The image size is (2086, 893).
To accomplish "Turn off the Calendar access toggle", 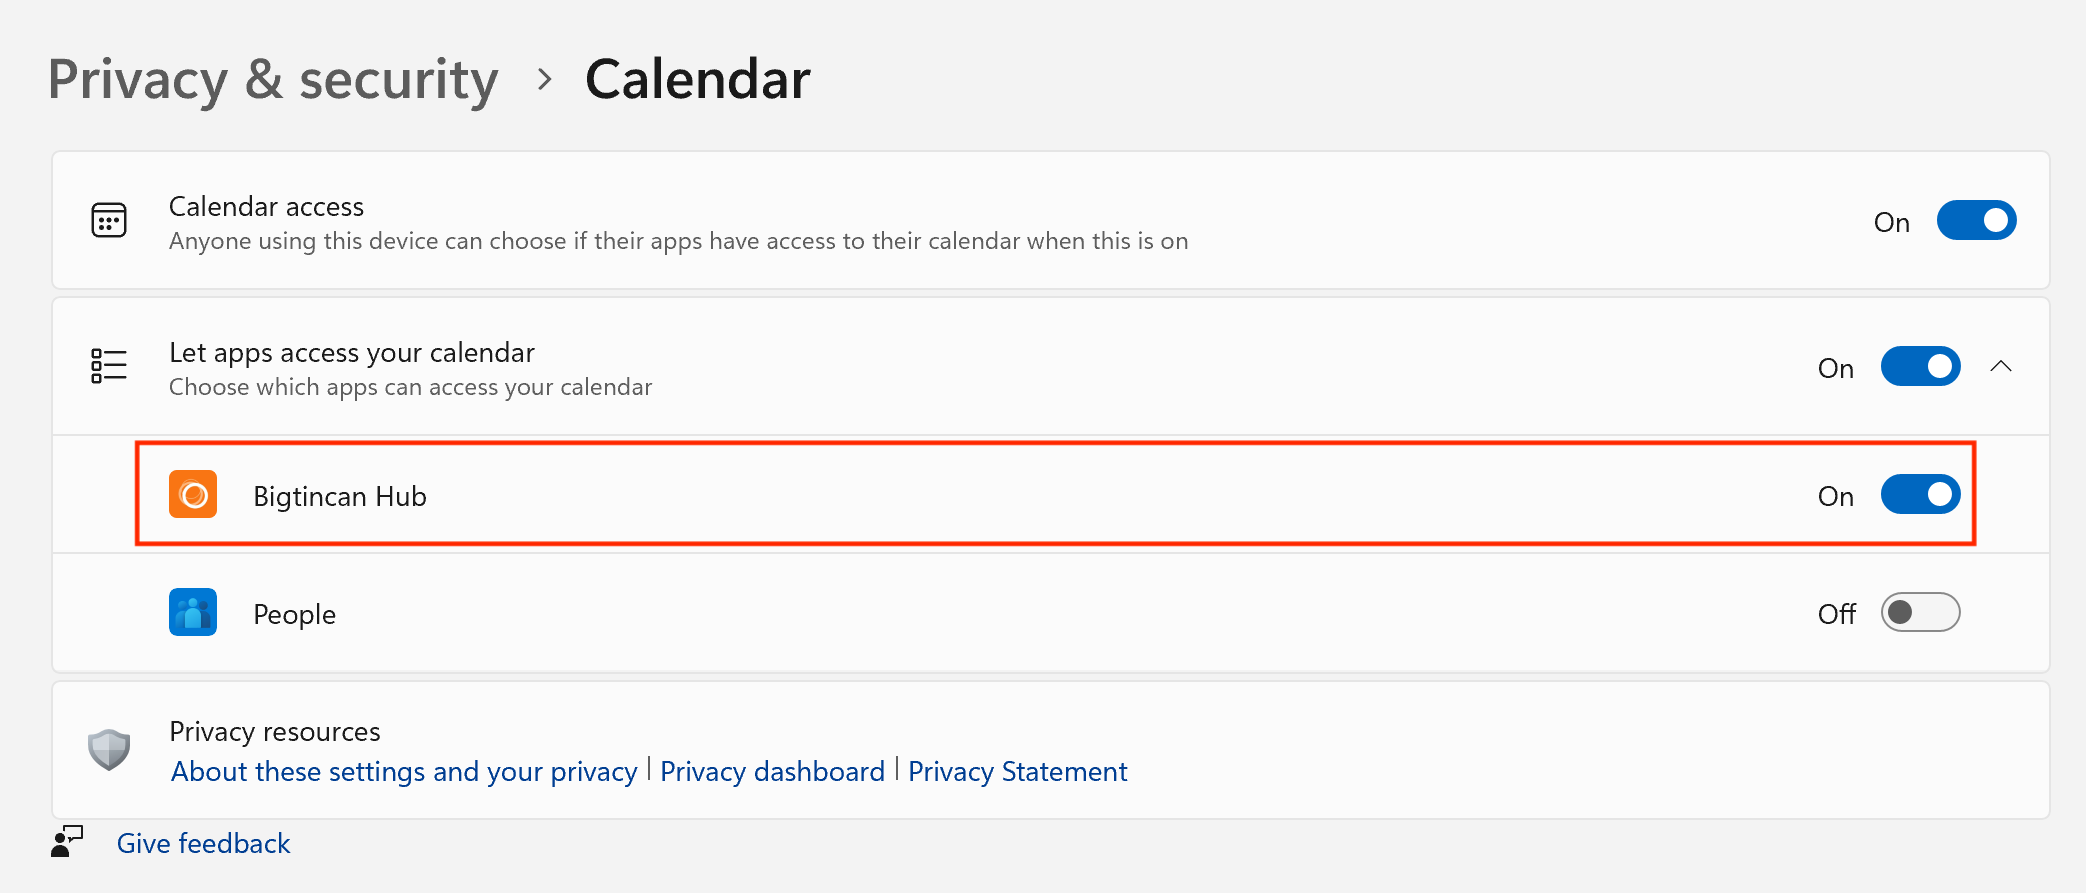I will click(x=1976, y=220).
